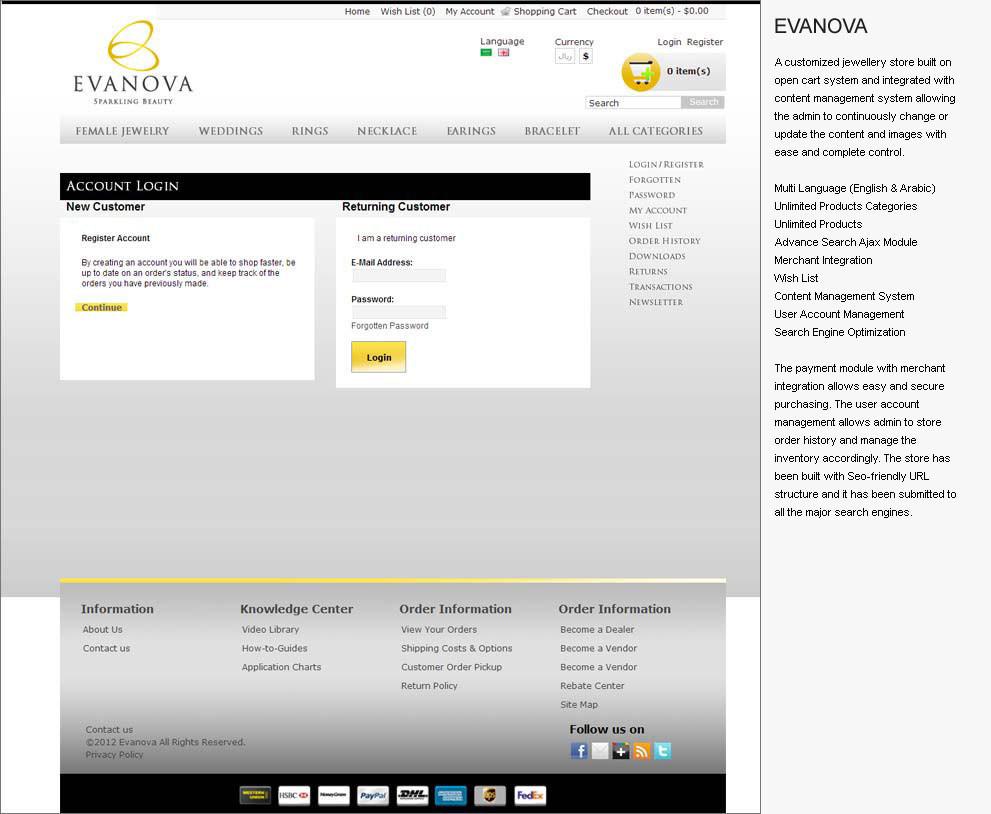Open Wish List (0) in top bar
Image resolution: width=991 pixels, height=814 pixels.
pos(408,11)
